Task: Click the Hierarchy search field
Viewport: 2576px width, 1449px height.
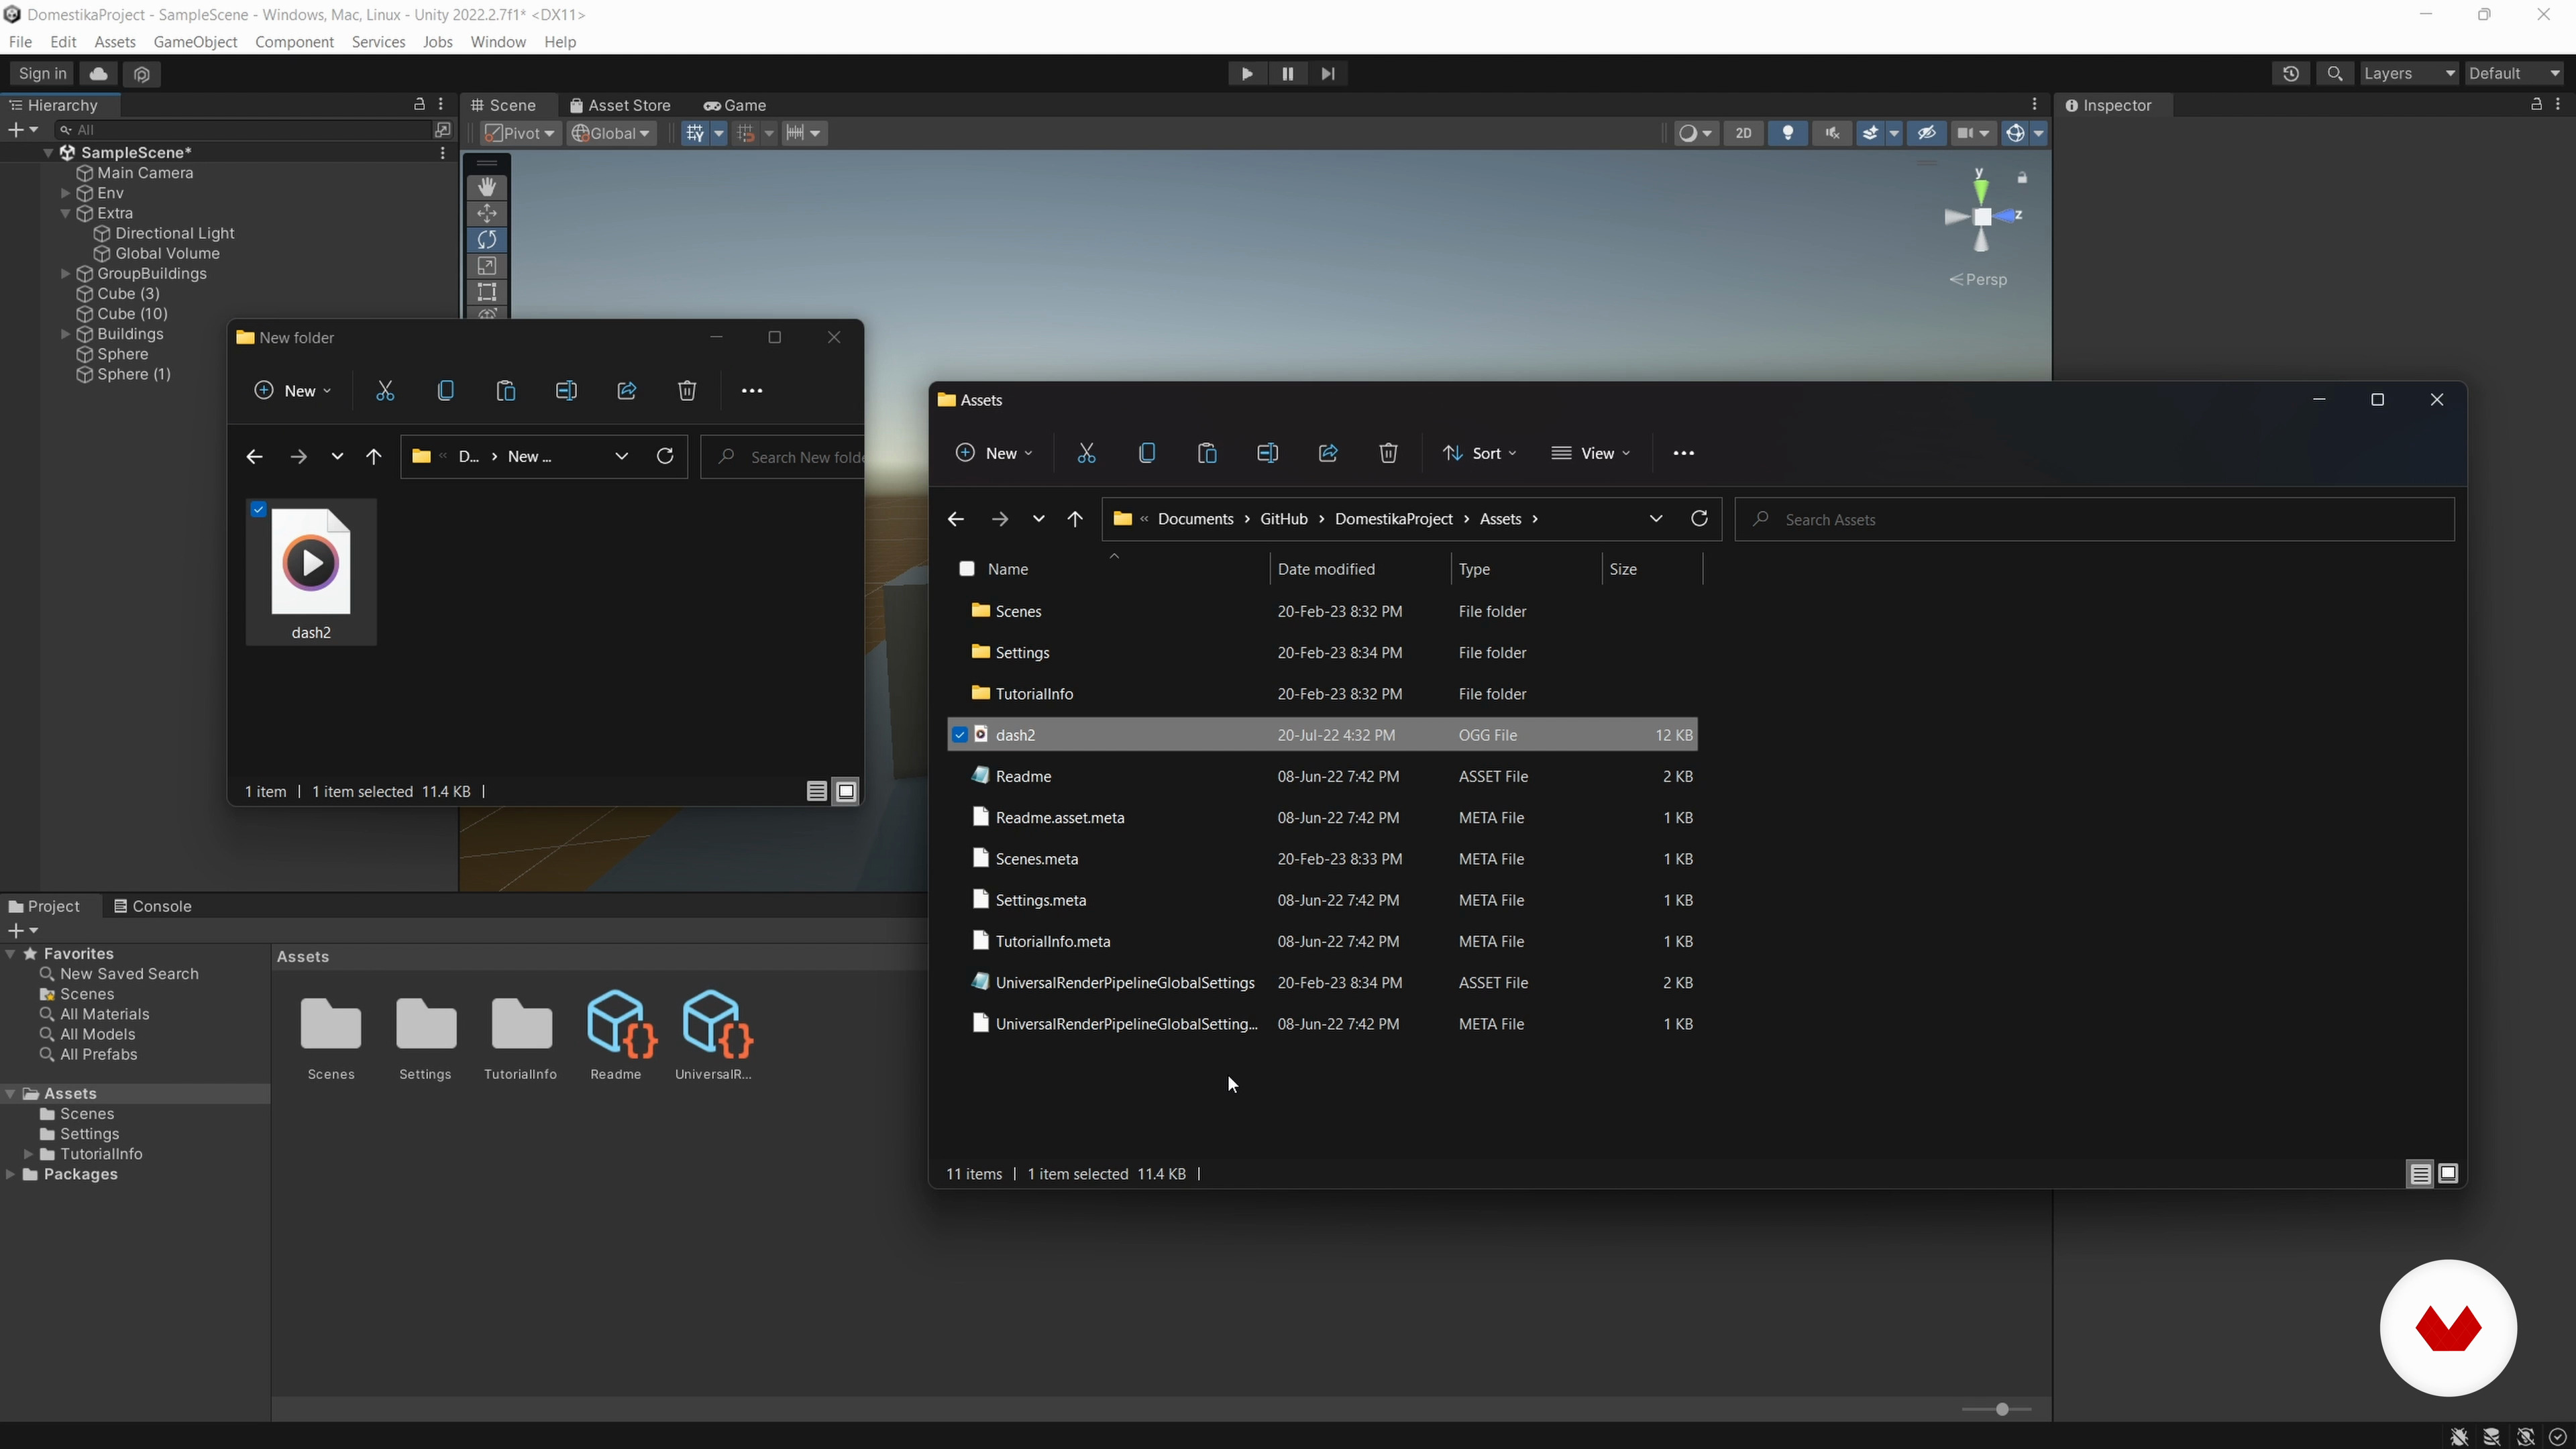Action: [243, 130]
